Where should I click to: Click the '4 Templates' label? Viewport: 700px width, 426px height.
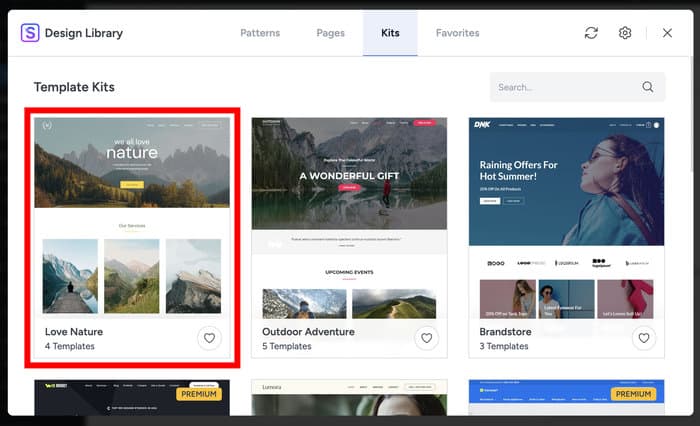point(70,346)
